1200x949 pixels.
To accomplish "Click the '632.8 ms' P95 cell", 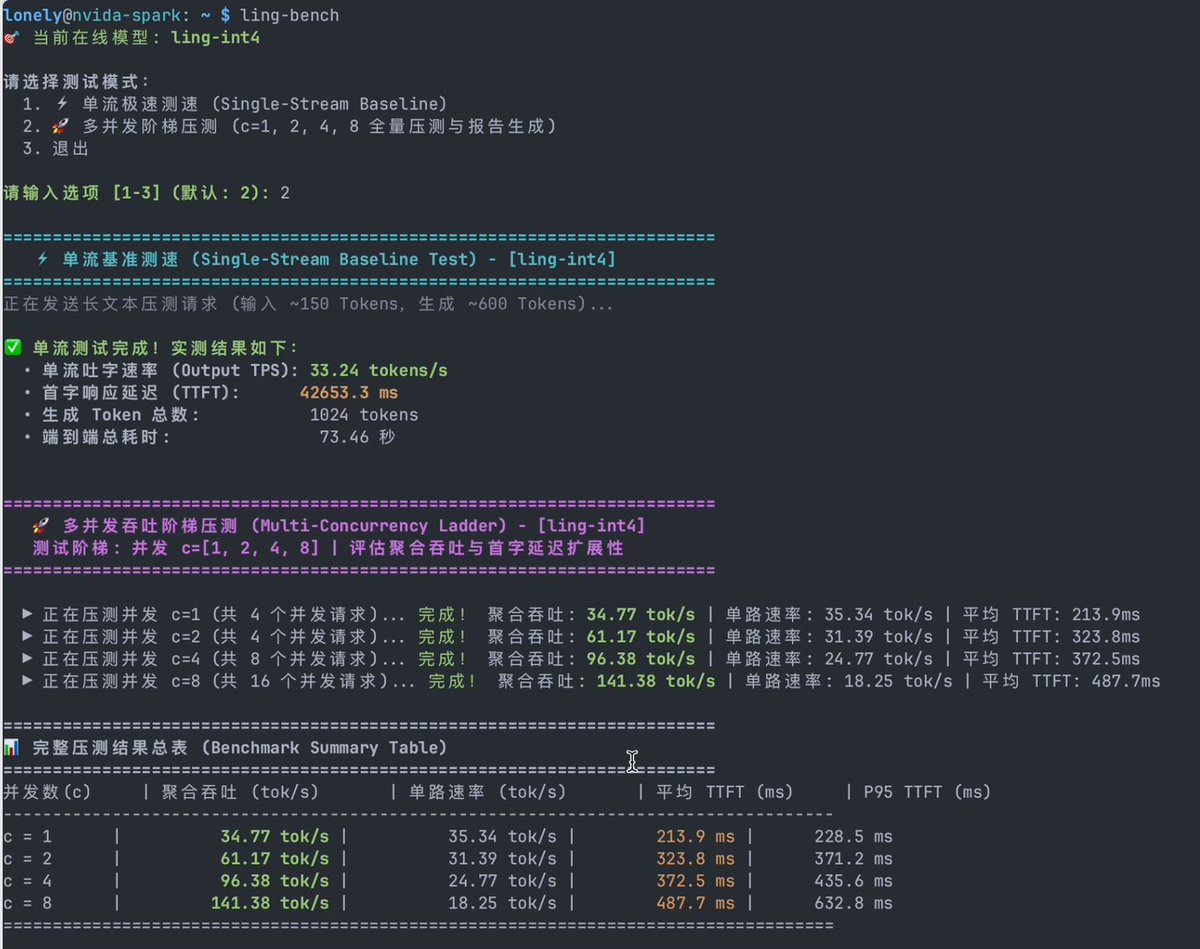I will [x=853, y=903].
